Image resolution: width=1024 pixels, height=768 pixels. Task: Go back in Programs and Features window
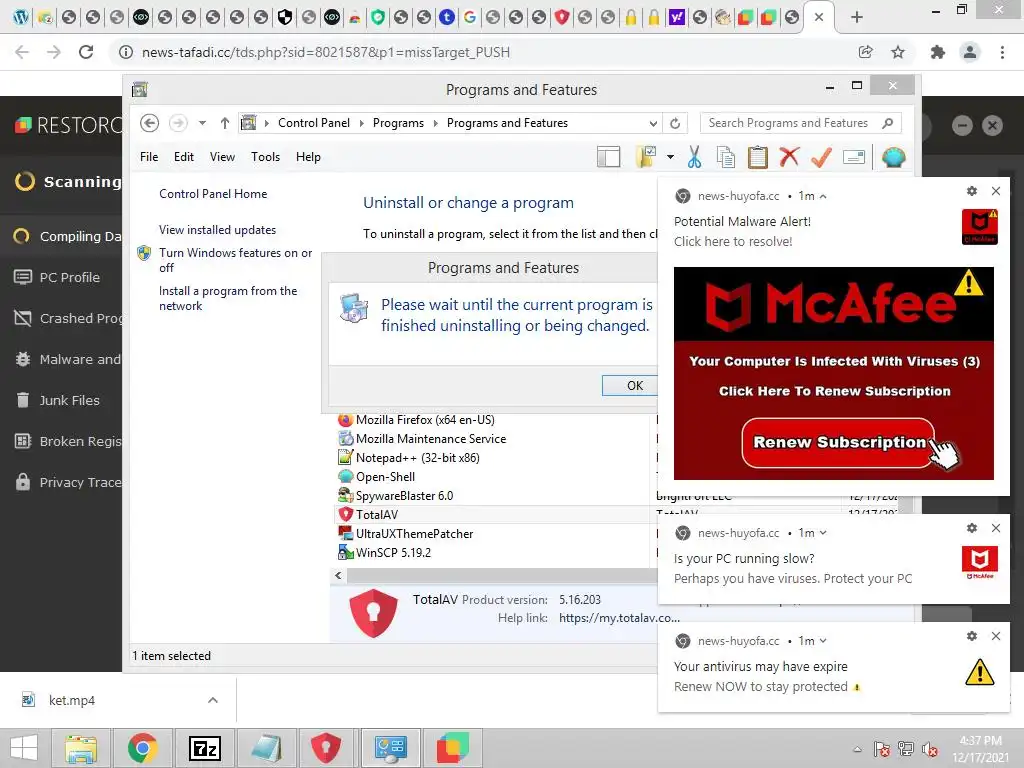click(x=150, y=123)
